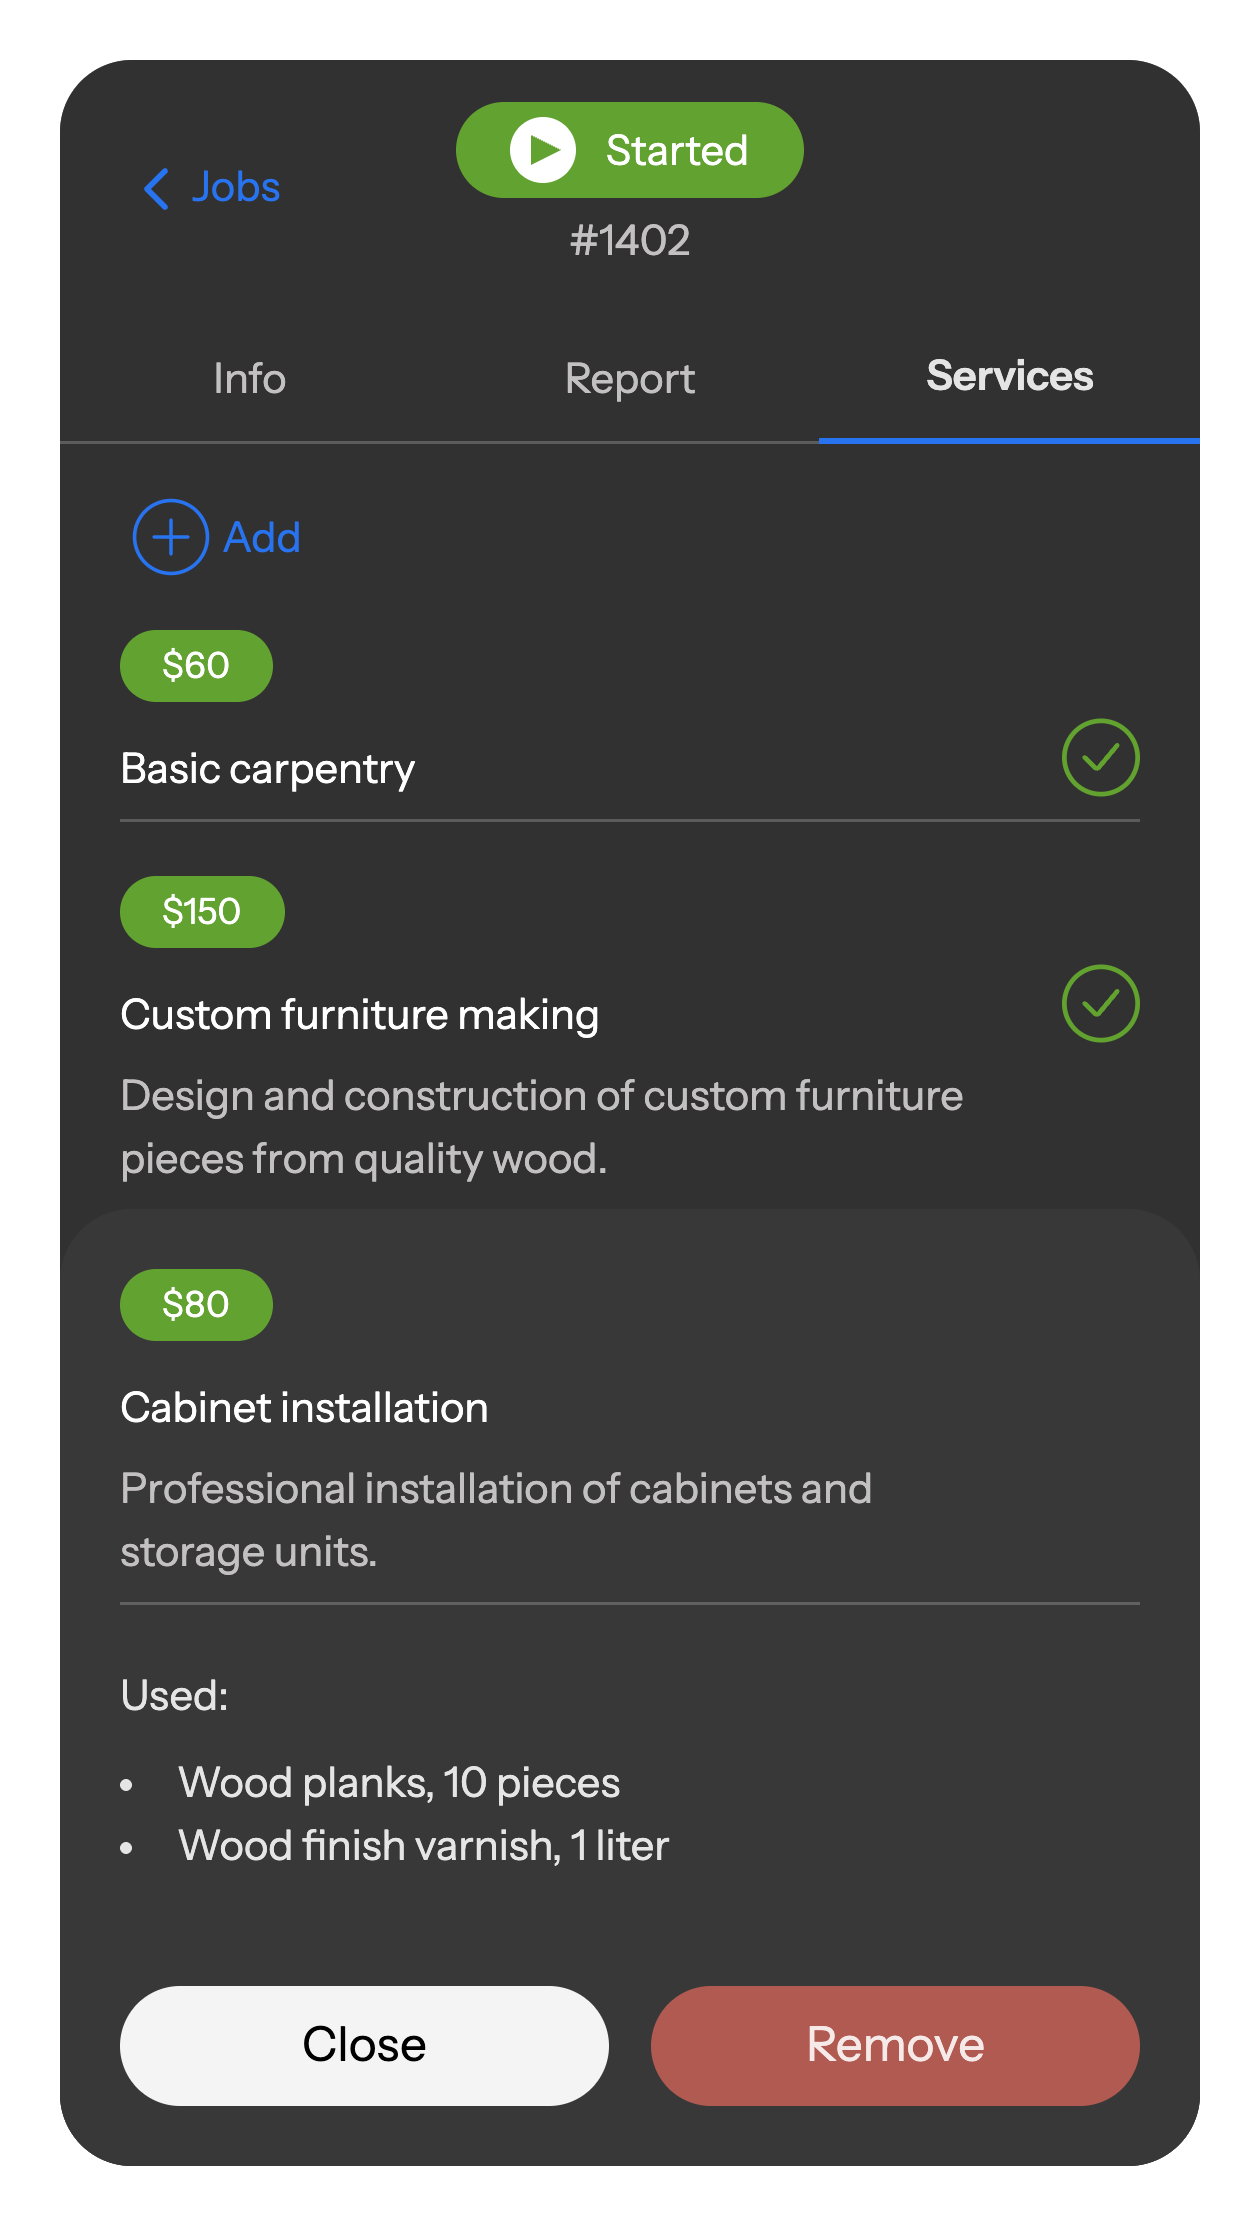This screenshot has height=2226, width=1260.
Task: Open the Report tab
Action: pyautogui.click(x=630, y=379)
